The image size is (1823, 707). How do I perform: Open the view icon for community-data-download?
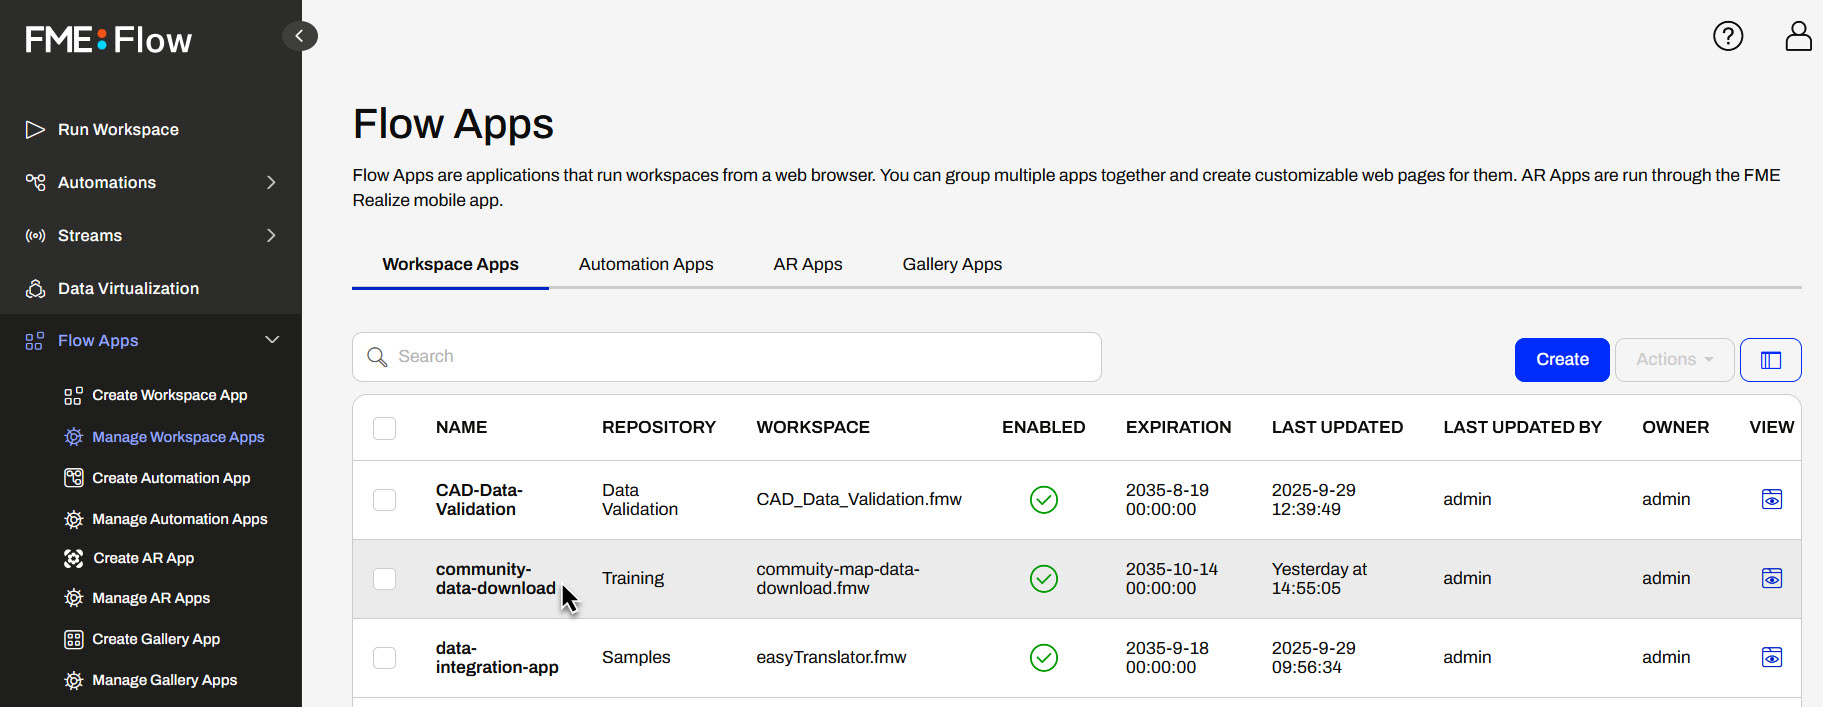click(1771, 578)
